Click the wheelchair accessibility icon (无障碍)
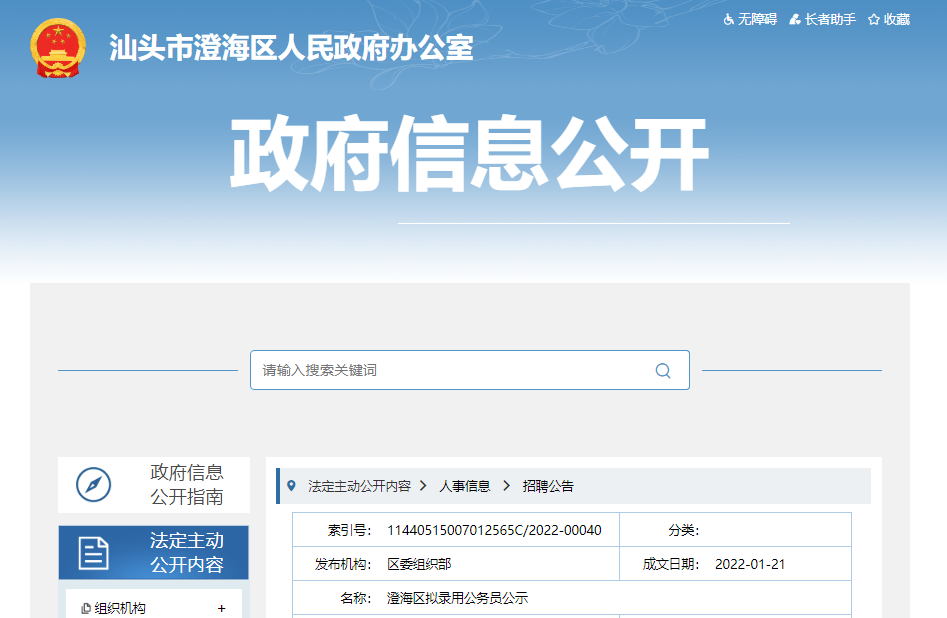 click(x=728, y=20)
